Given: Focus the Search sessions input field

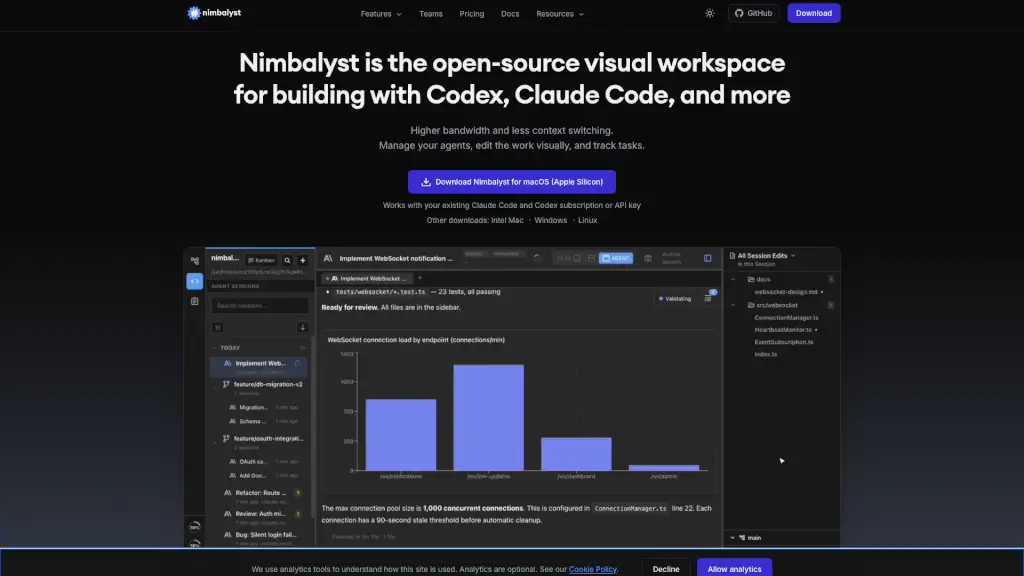Looking at the screenshot, I should tap(259, 305).
